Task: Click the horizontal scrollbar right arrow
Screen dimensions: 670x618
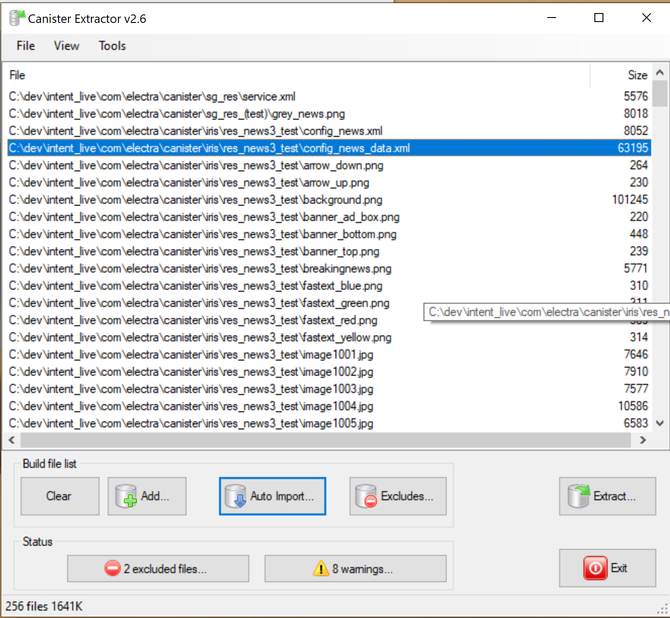Action: [645, 440]
